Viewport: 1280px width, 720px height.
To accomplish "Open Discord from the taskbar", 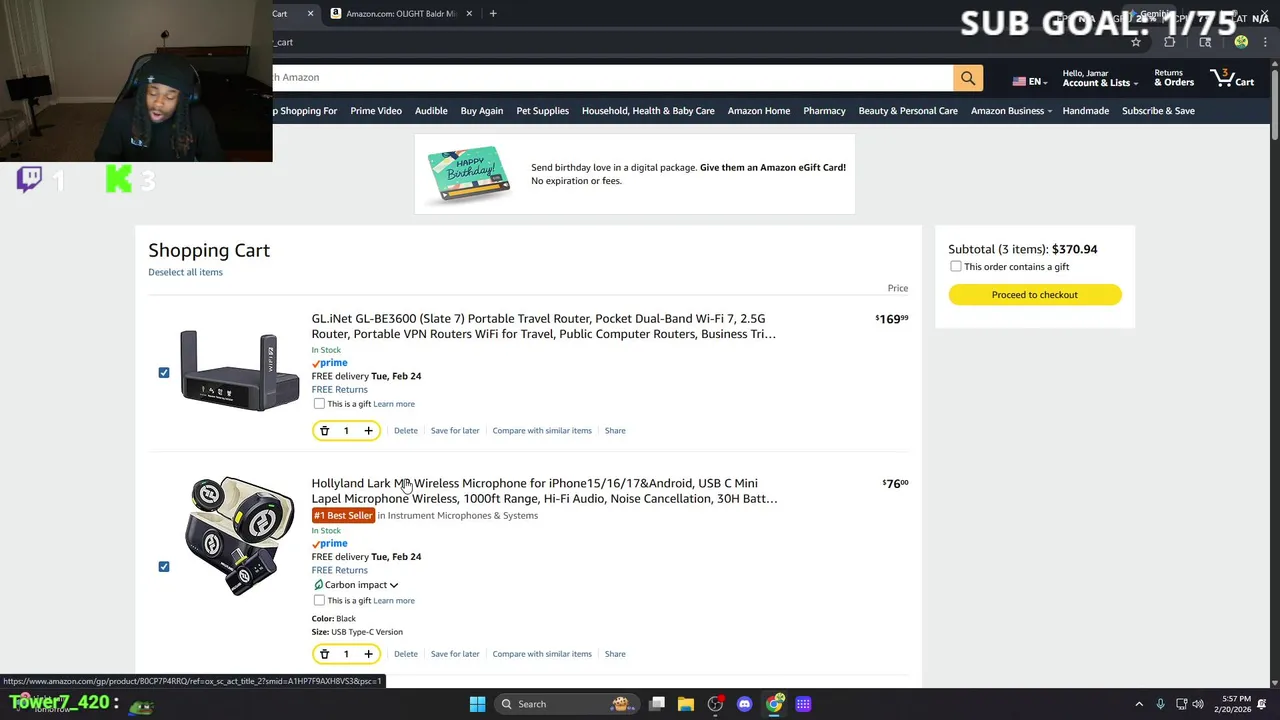I will click(x=744, y=704).
